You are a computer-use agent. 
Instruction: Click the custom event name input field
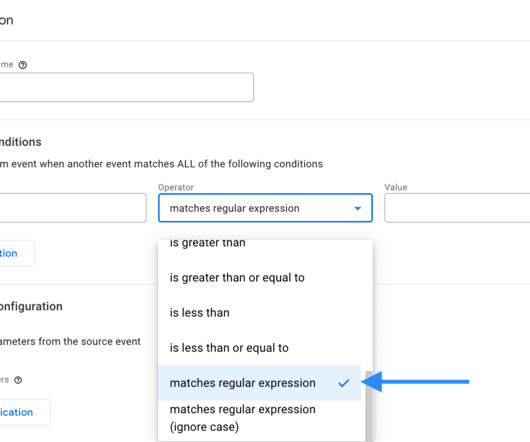click(126, 87)
